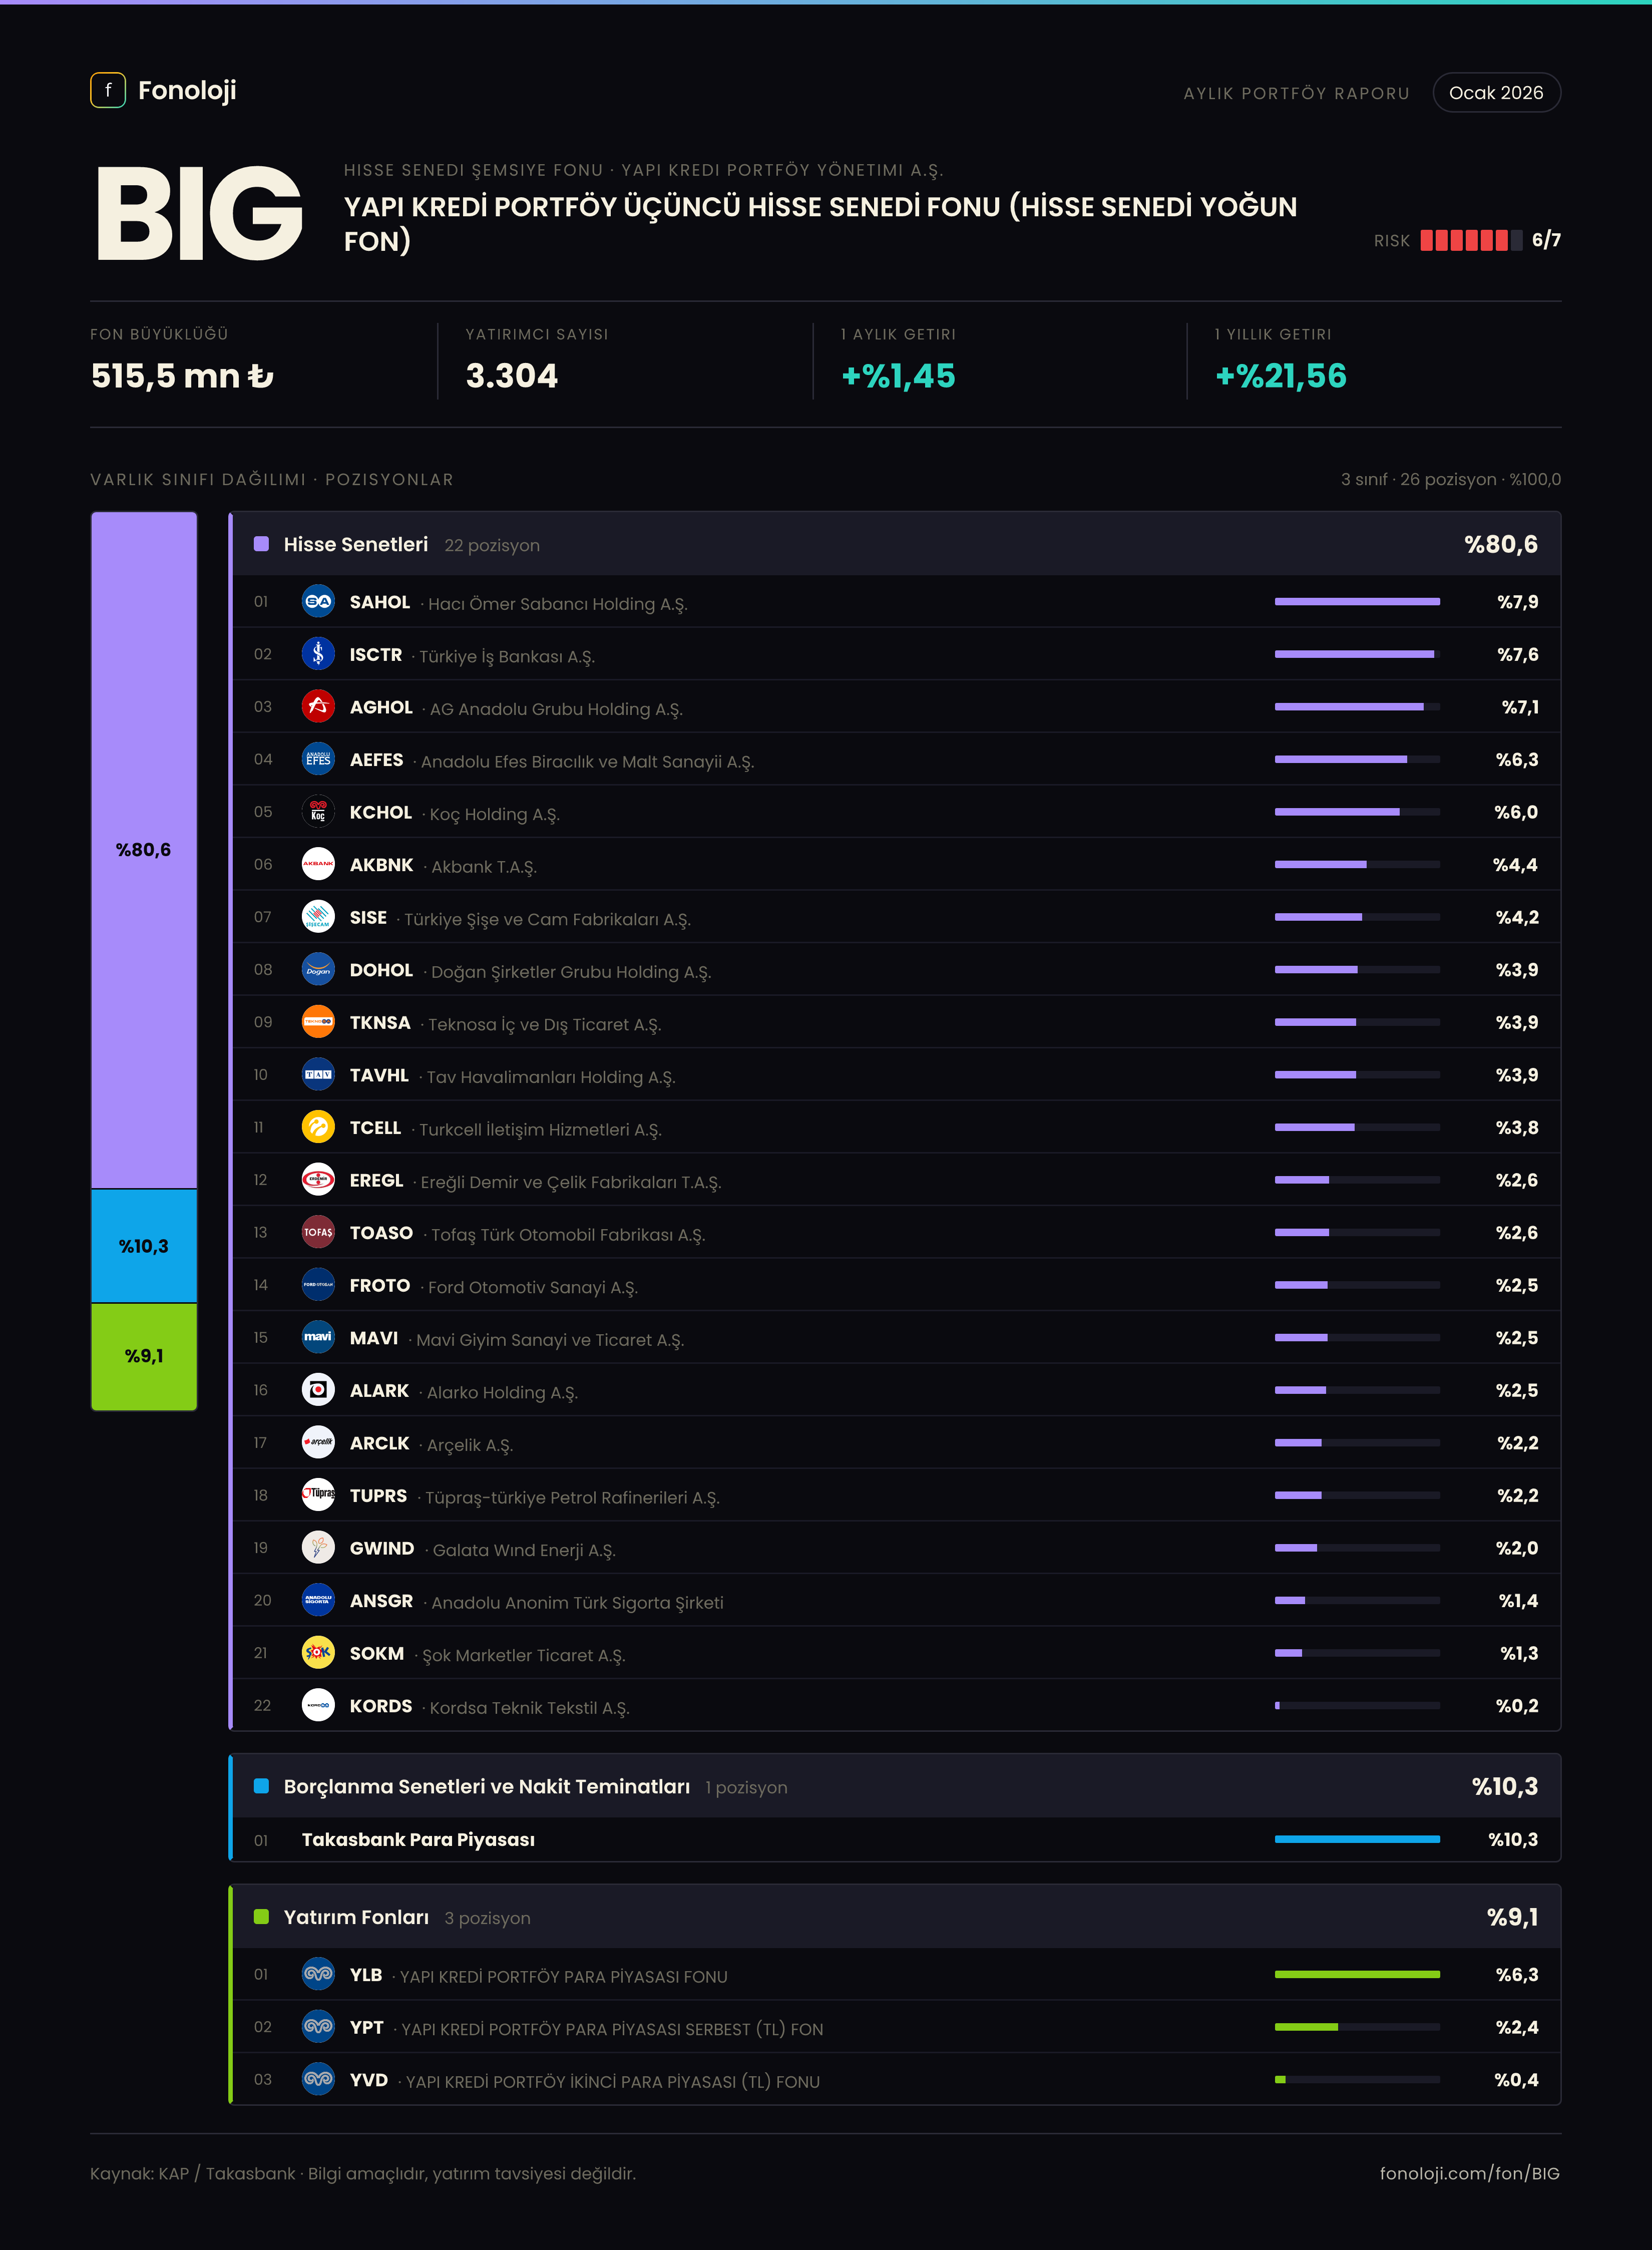This screenshot has height=2250, width=1652.
Task: Click the red risk level meter
Action: (x=1472, y=240)
